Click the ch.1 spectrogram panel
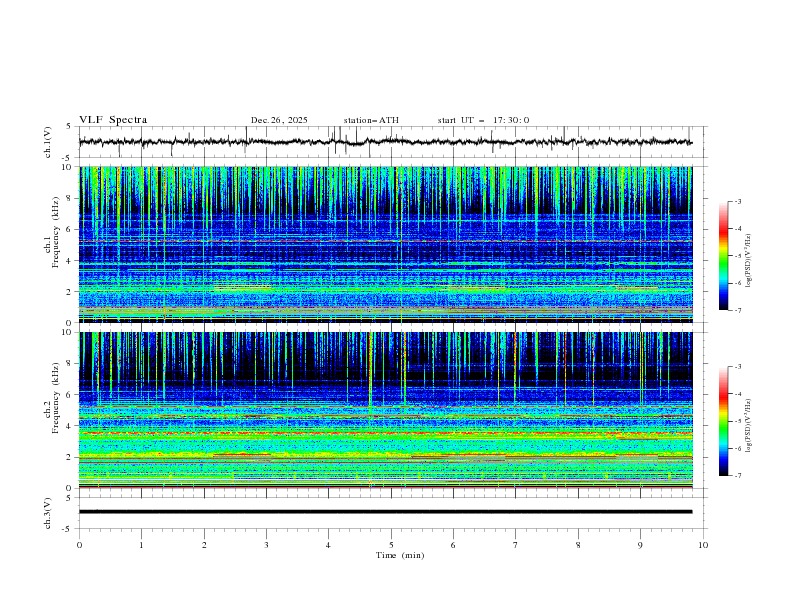 point(385,244)
